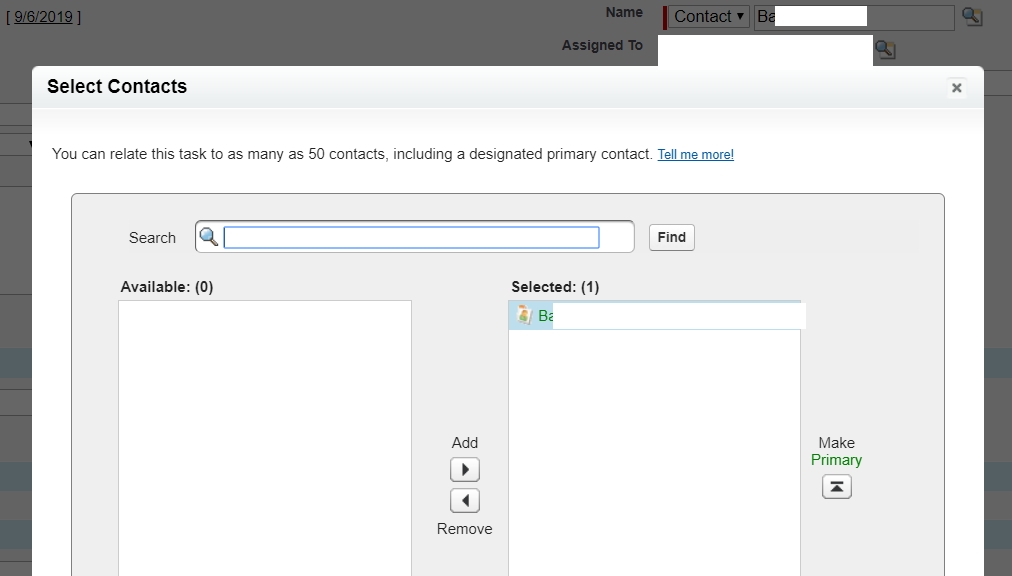Click the magnifier icon inside Search box
Screen dimensions: 1012x576
209,237
